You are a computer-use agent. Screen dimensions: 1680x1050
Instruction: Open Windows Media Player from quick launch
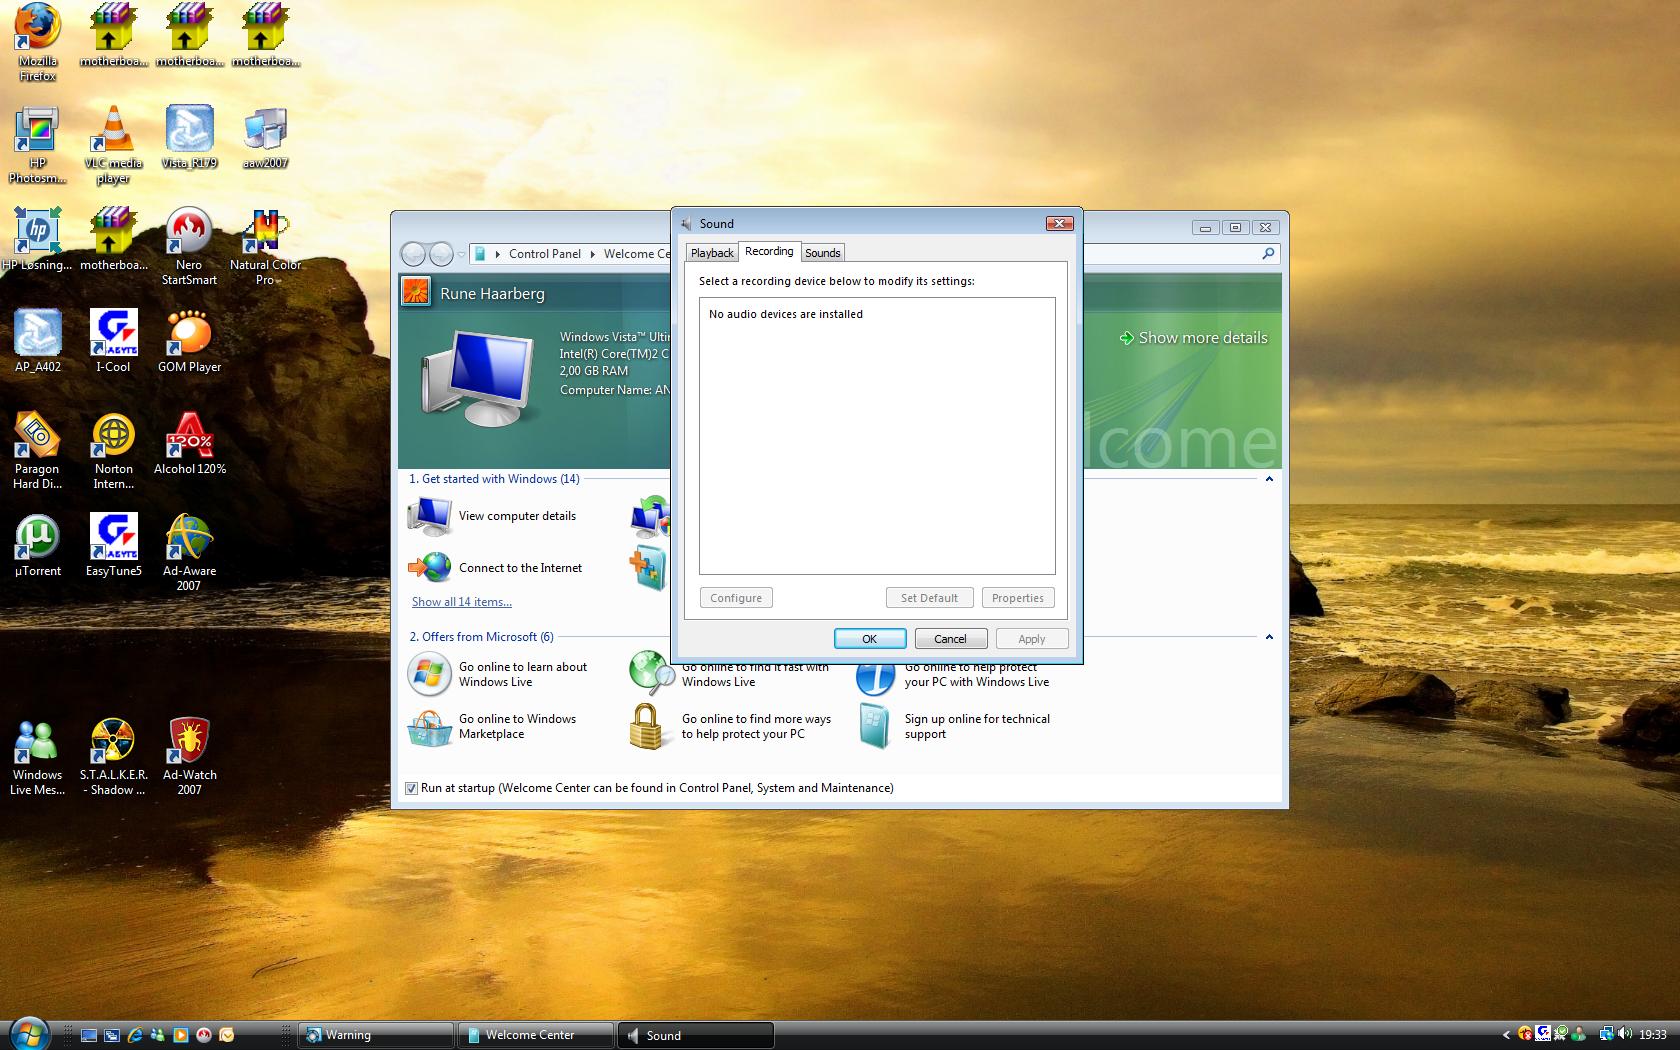point(181,1035)
